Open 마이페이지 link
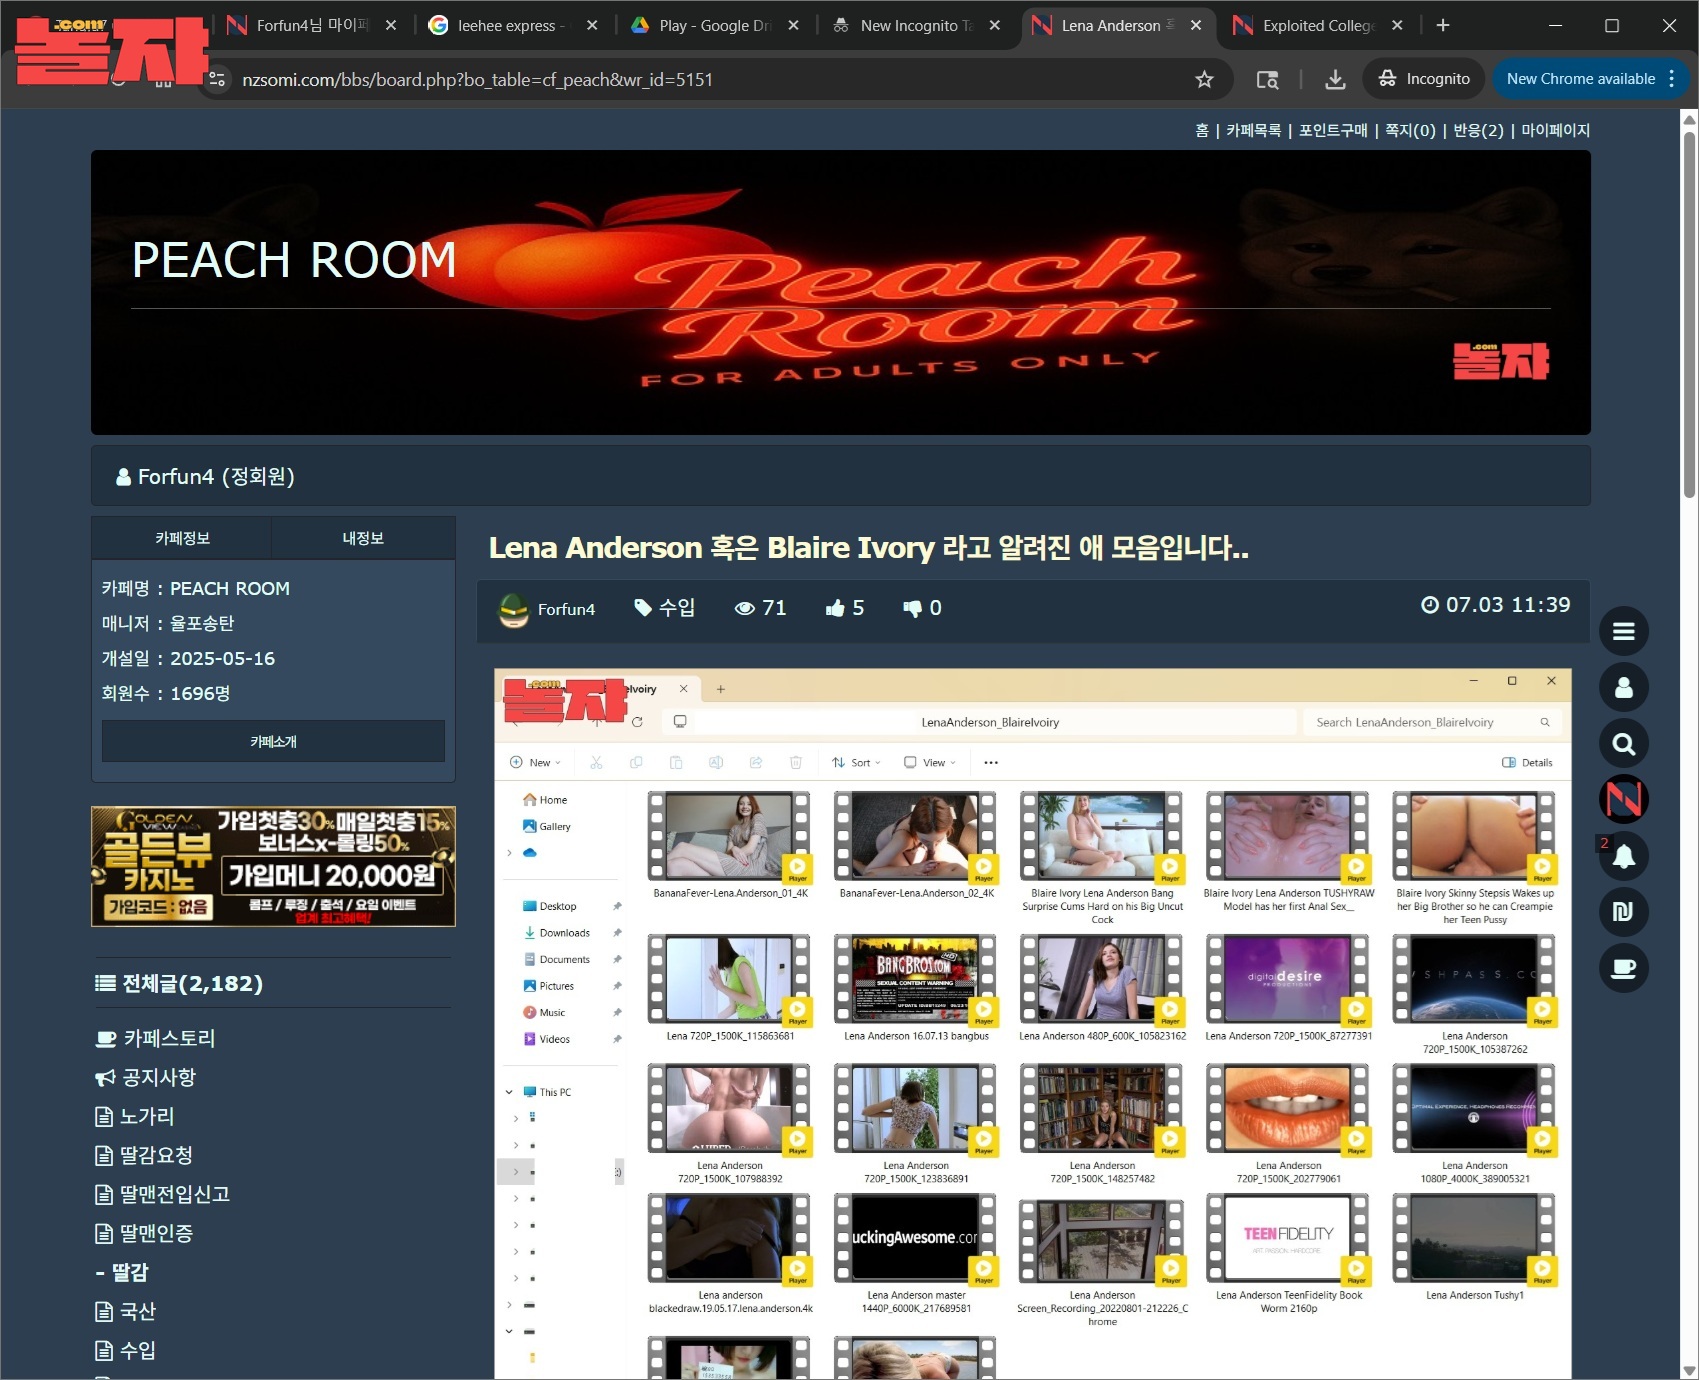This screenshot has height=1380, width=1699. point(1555,130)
